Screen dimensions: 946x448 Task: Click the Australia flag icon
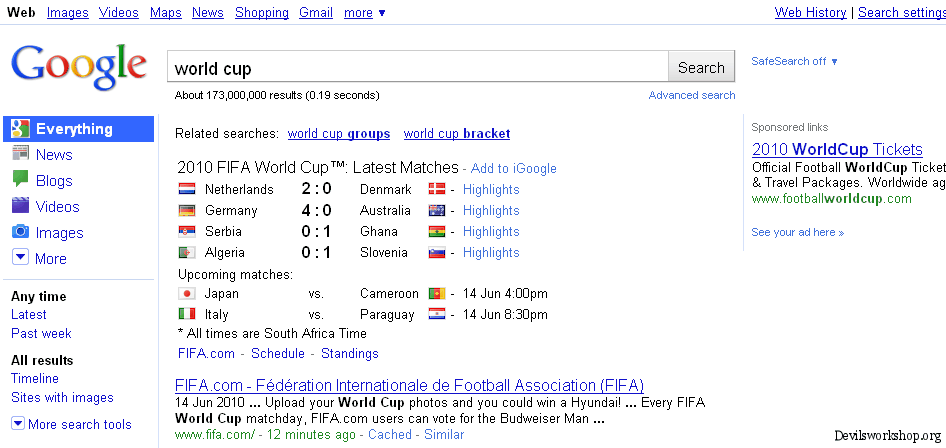(437, 210)
